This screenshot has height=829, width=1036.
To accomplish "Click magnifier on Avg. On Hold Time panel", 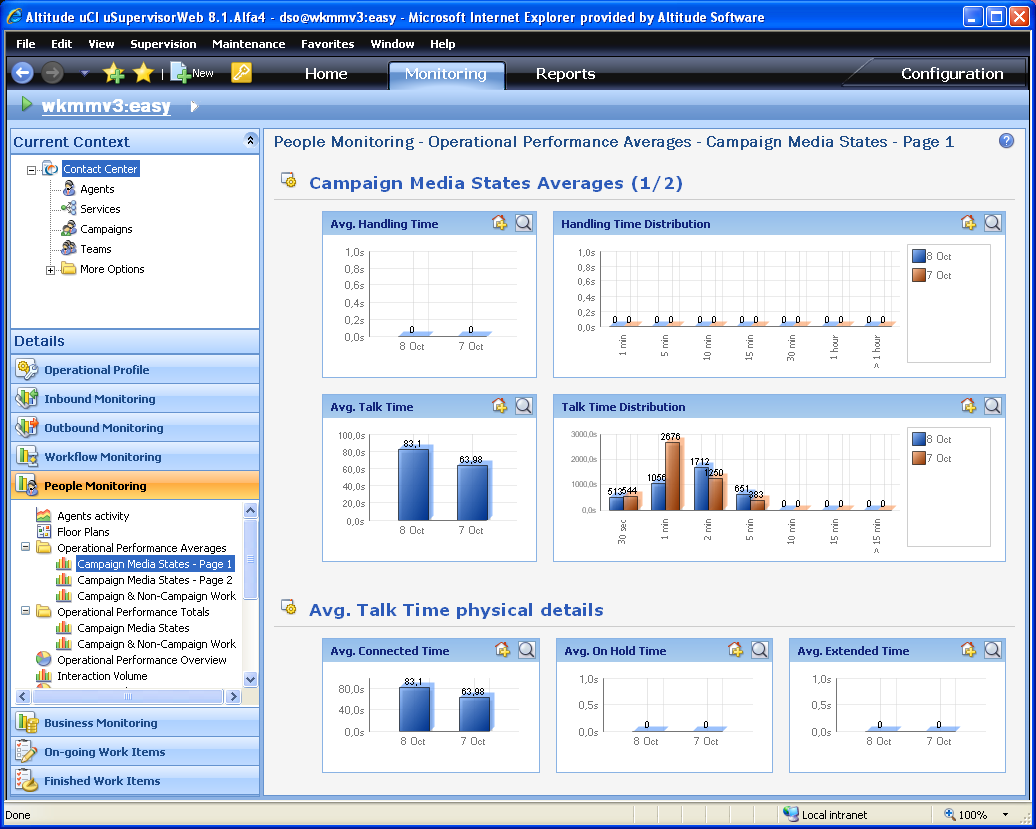I will tap(760, 650).
